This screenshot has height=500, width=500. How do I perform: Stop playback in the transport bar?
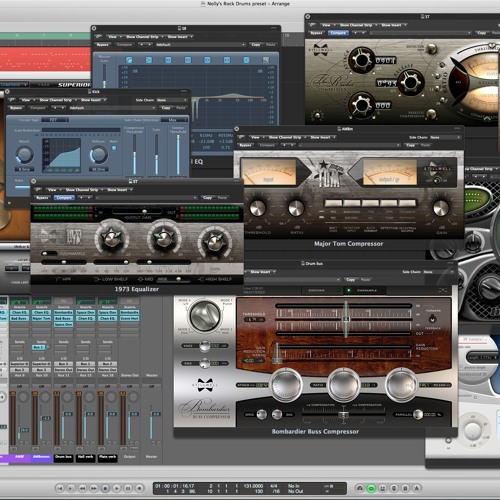tap(105, 488)
